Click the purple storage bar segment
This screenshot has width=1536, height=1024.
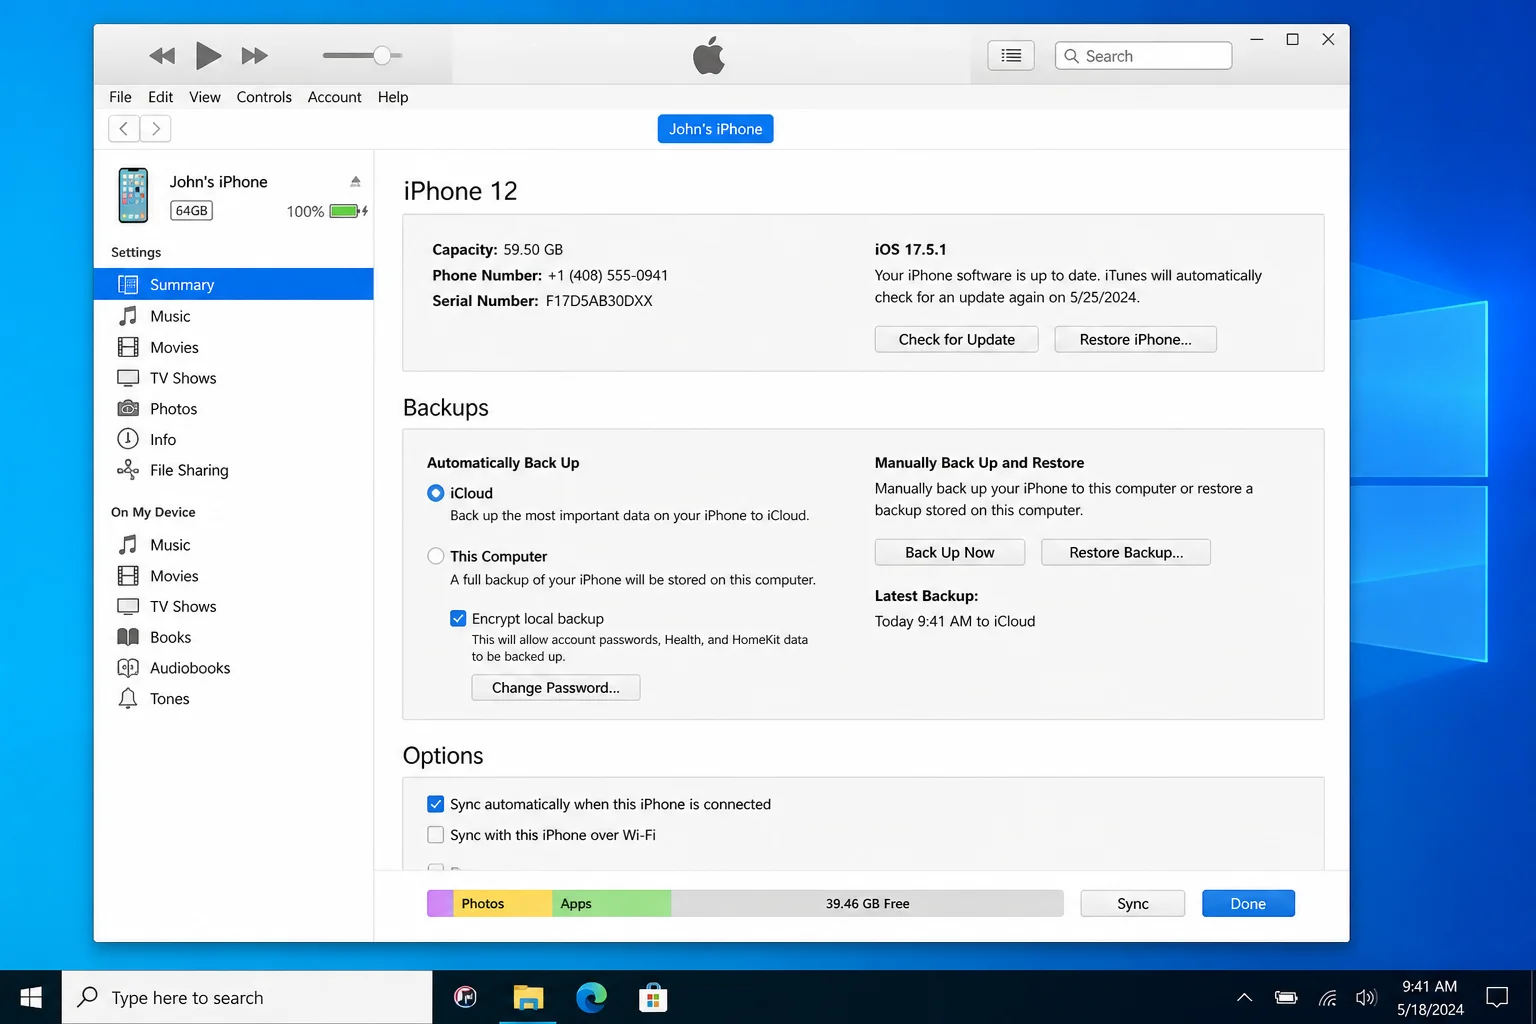click(440, 903)
